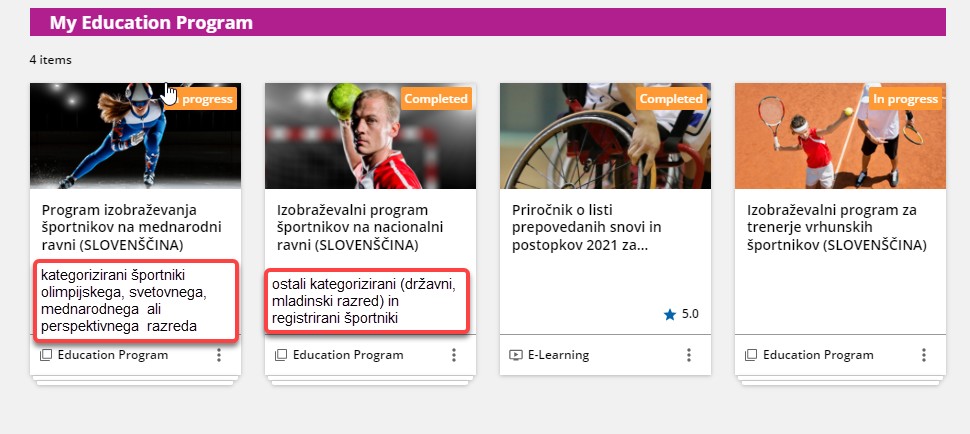Screen dimensions: 970x434
Task: Open wheelchair athlete thumbnail image
Action: (606, 136)
